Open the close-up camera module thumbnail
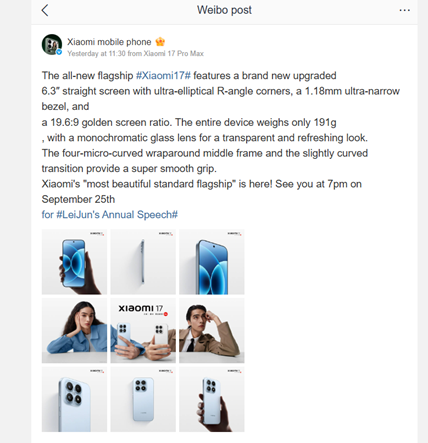The height and width of the screenshot is (443, 428). coord(74,399)
